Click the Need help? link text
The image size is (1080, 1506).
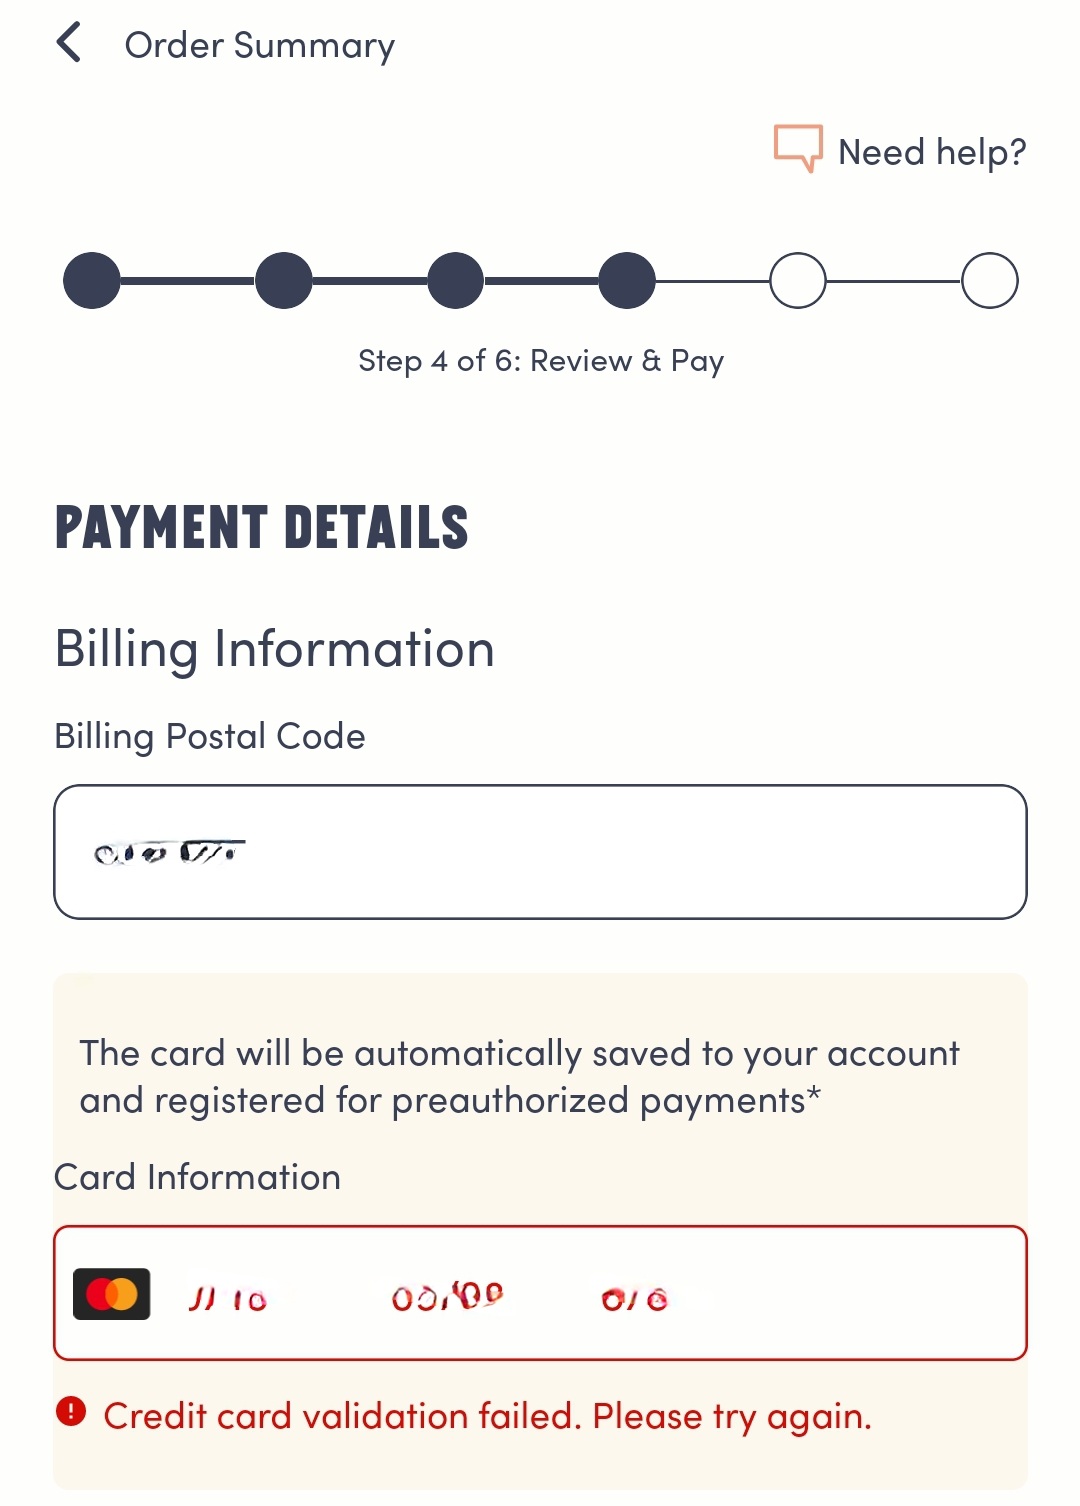coord(932,152)
